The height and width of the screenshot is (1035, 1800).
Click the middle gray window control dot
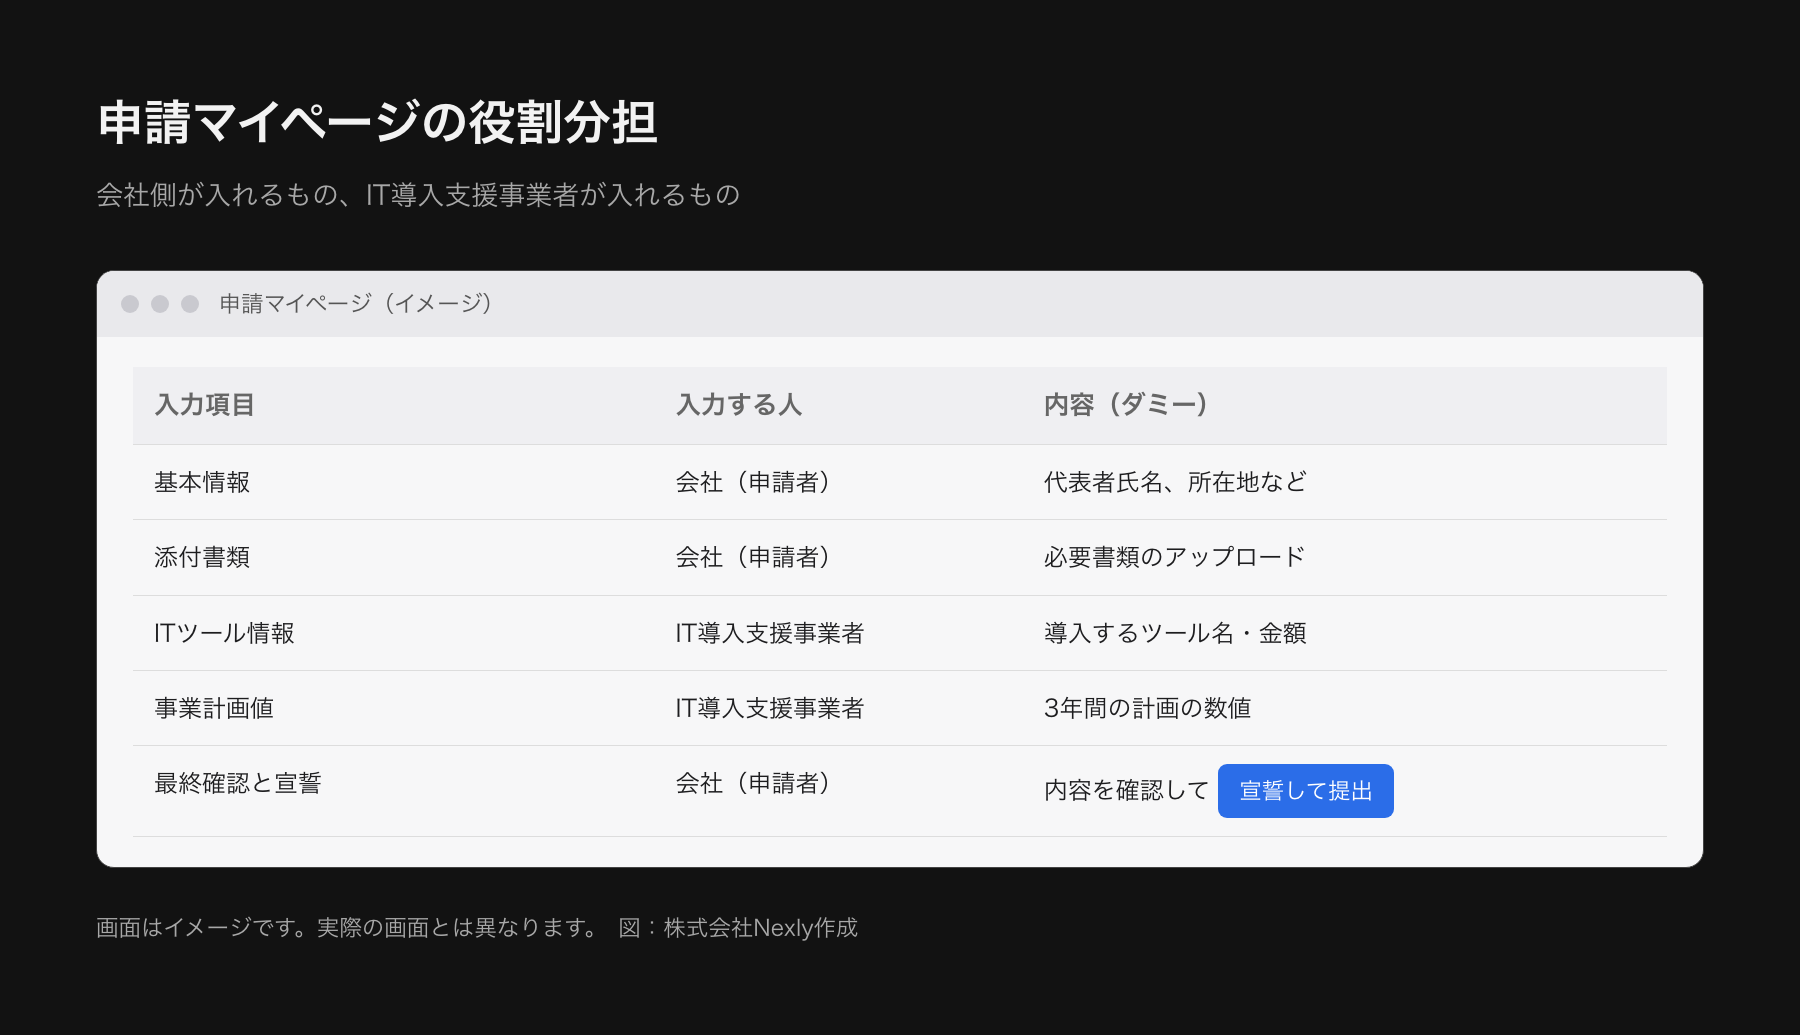point(160,304)
